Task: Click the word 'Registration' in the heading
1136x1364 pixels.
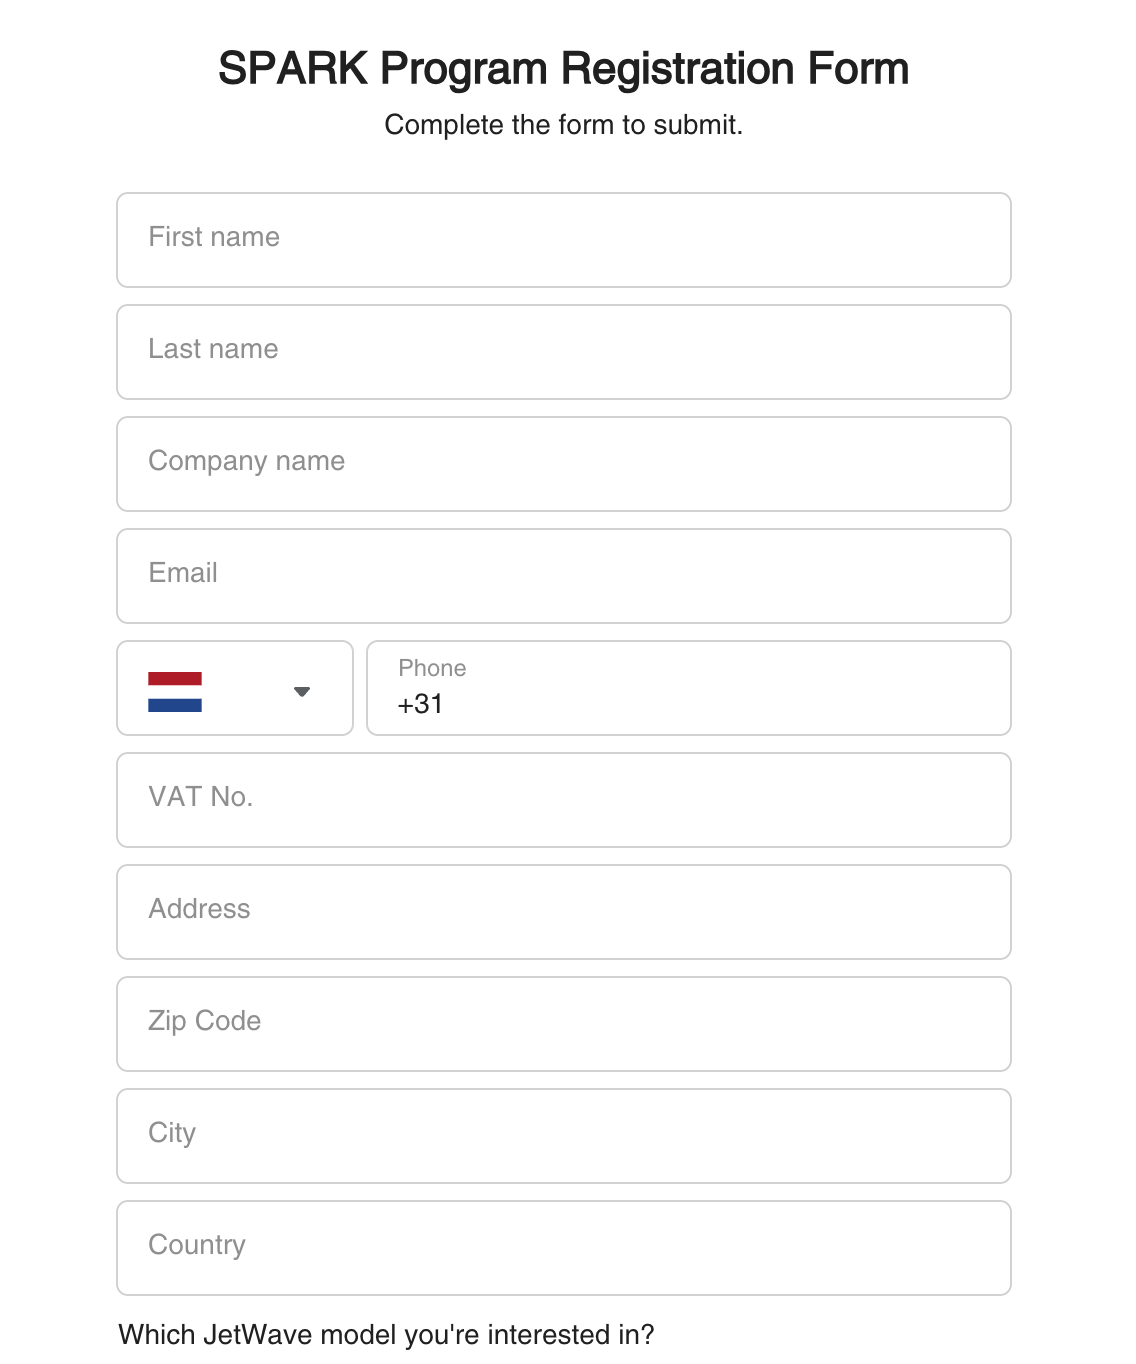Action: pyautogui.click(x=678, y=69)
